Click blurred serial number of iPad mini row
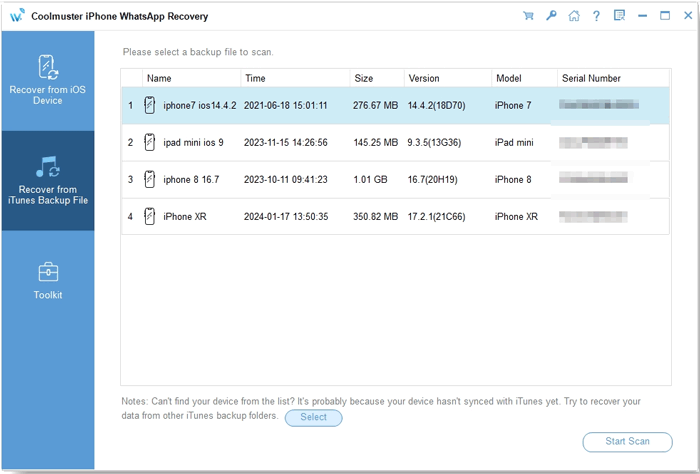This screenshot has width=700, height=474. tap(593, 142)
